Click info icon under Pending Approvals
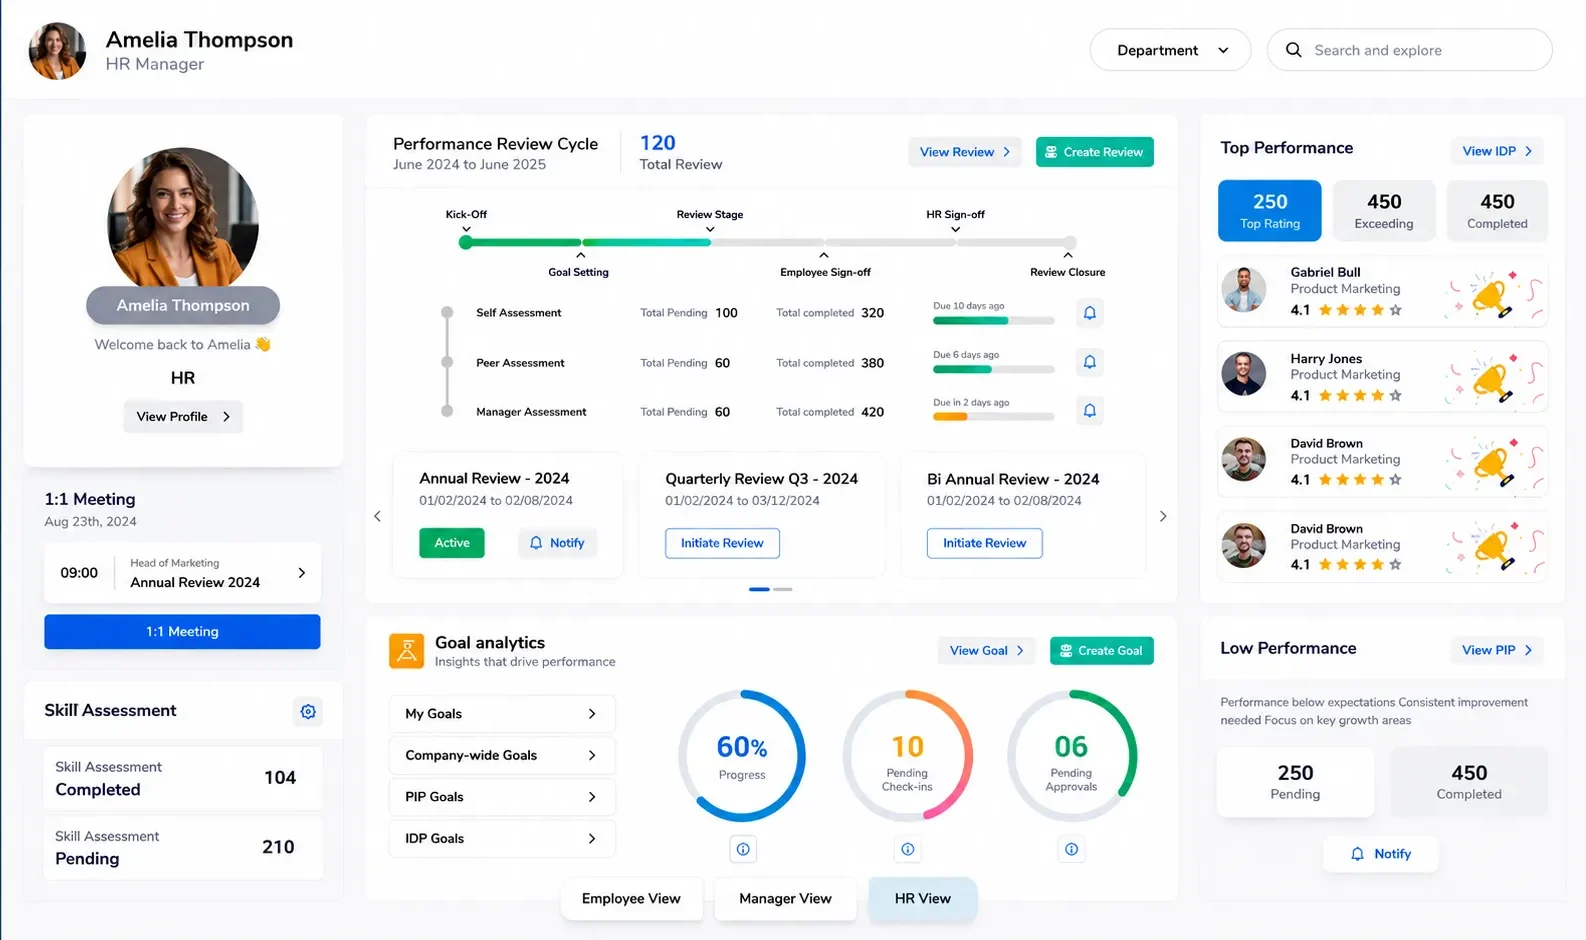1586x940 pixels. pos(1071,849)
